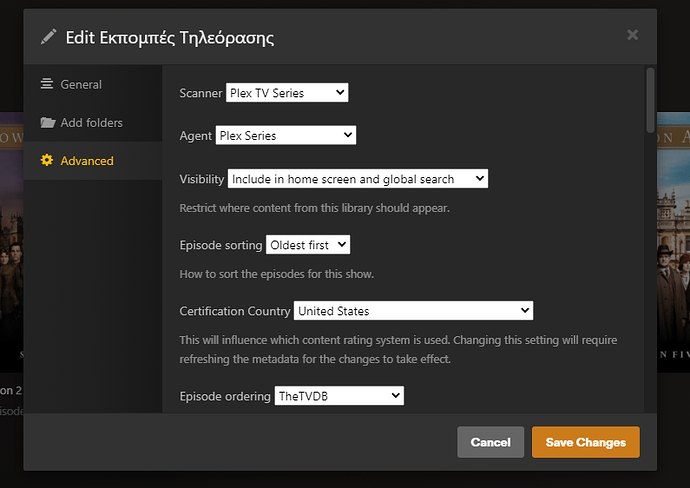Switch to the Add folders tab

[x=91, y=123]
